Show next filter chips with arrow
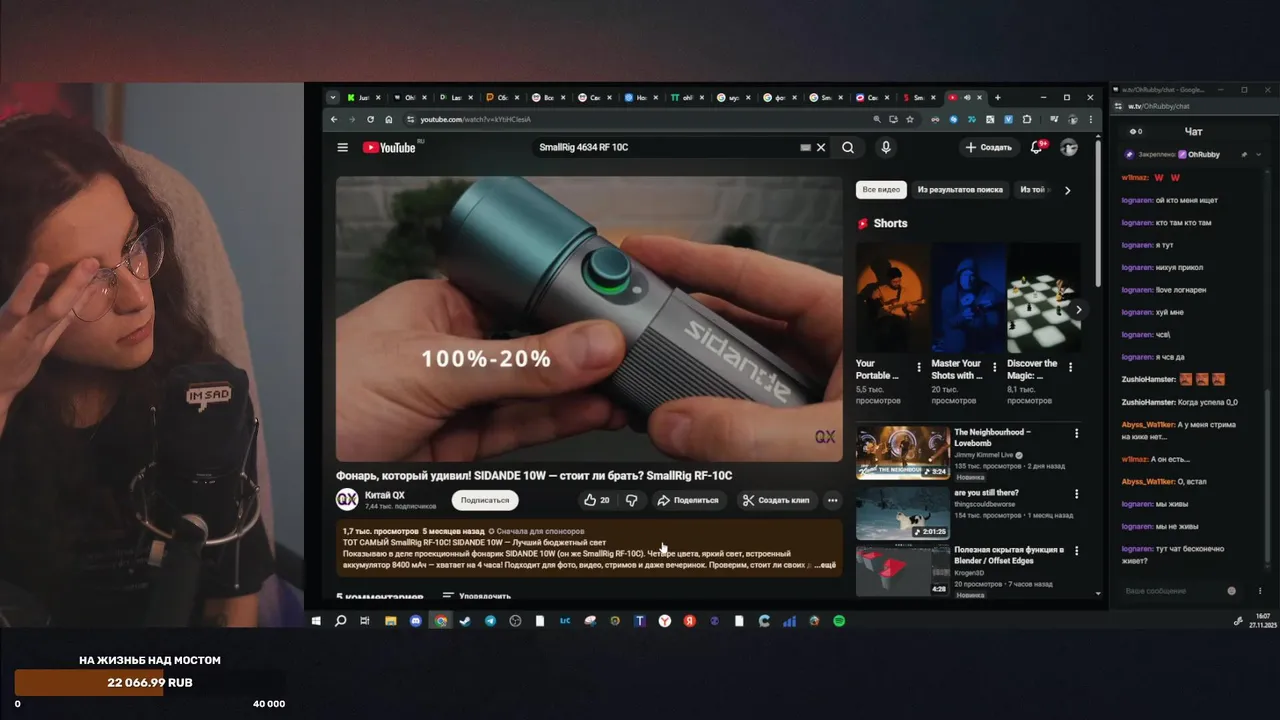Viewport: 1280px width, 720px height. coord(1067,190)
